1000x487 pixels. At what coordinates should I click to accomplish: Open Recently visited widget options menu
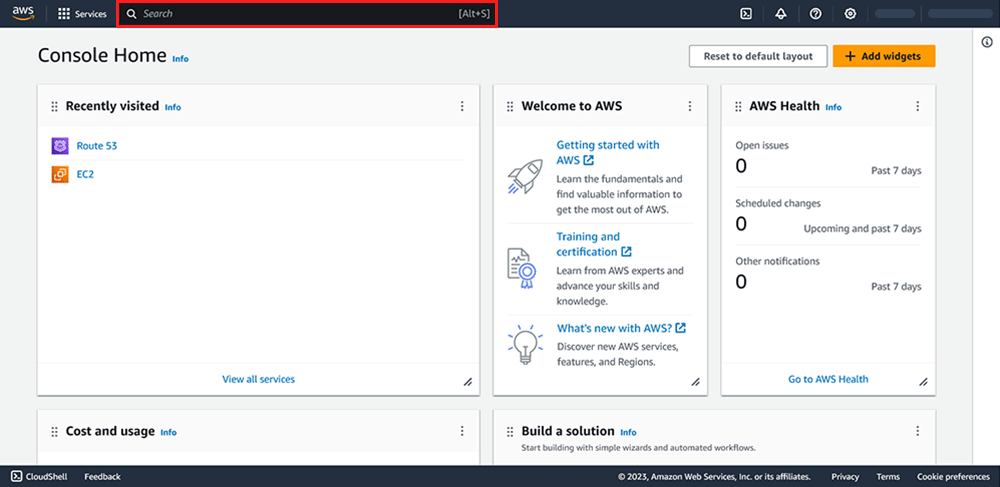point(462,106)
